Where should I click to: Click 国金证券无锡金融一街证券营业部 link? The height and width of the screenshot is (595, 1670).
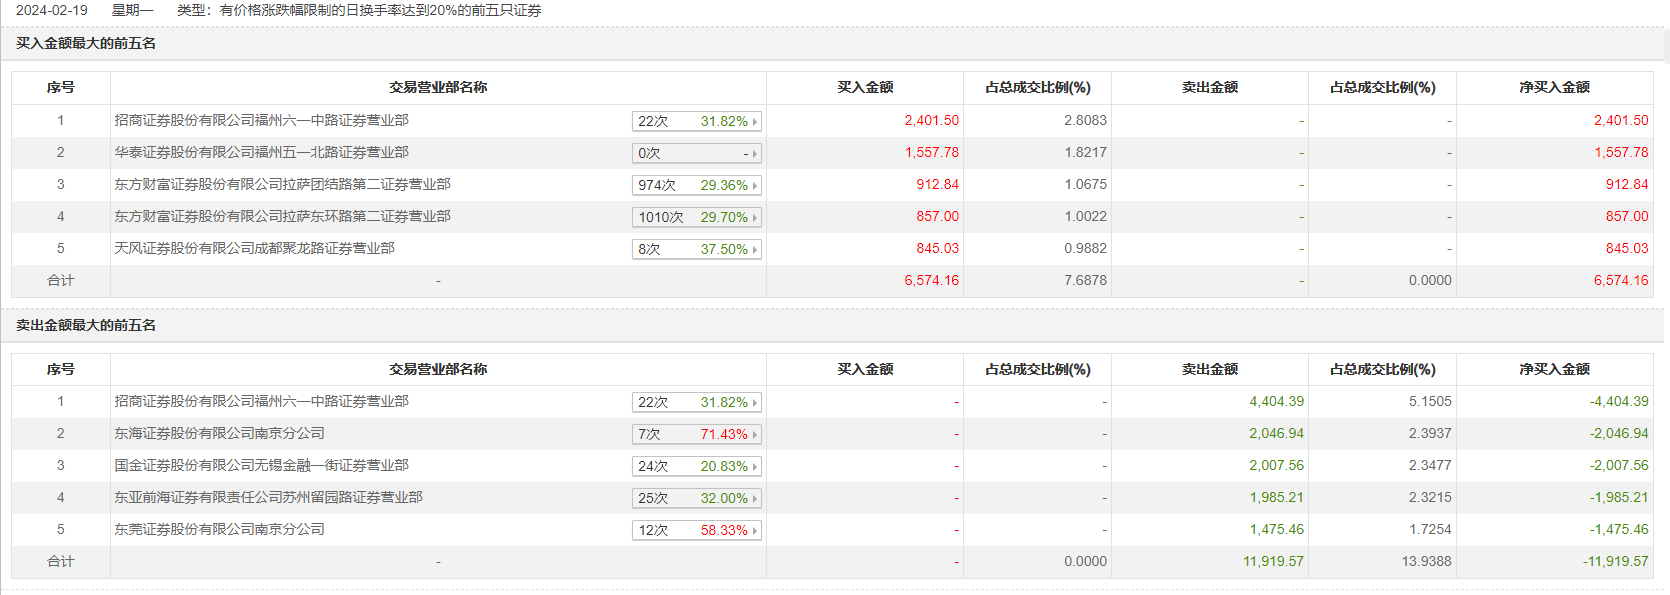[261, 465]
